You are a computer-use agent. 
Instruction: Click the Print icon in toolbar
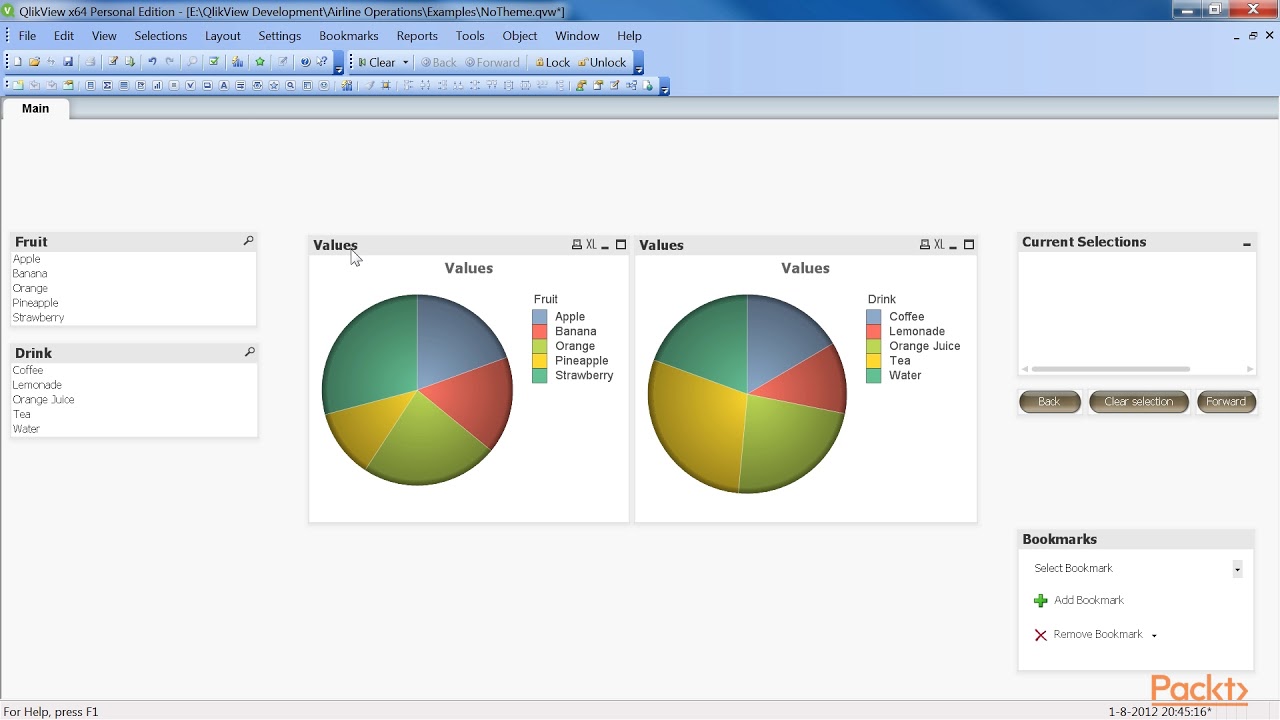point(90,62)
